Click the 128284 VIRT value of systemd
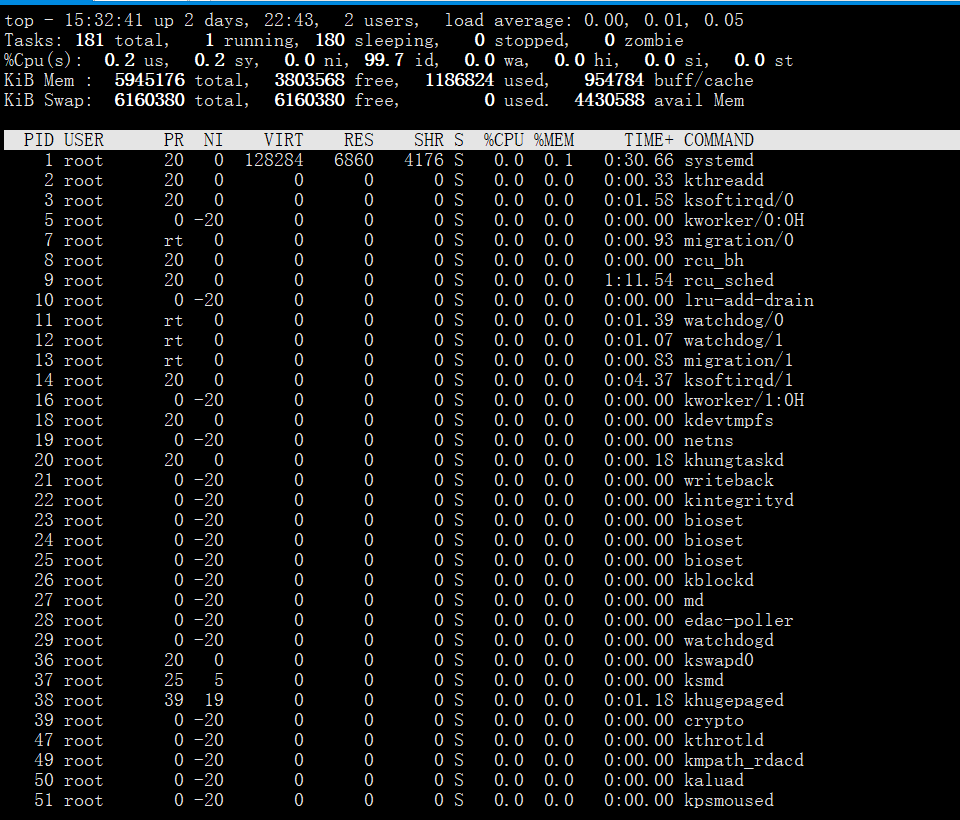Viewport: 960px width, 820px height. (274, 160)
